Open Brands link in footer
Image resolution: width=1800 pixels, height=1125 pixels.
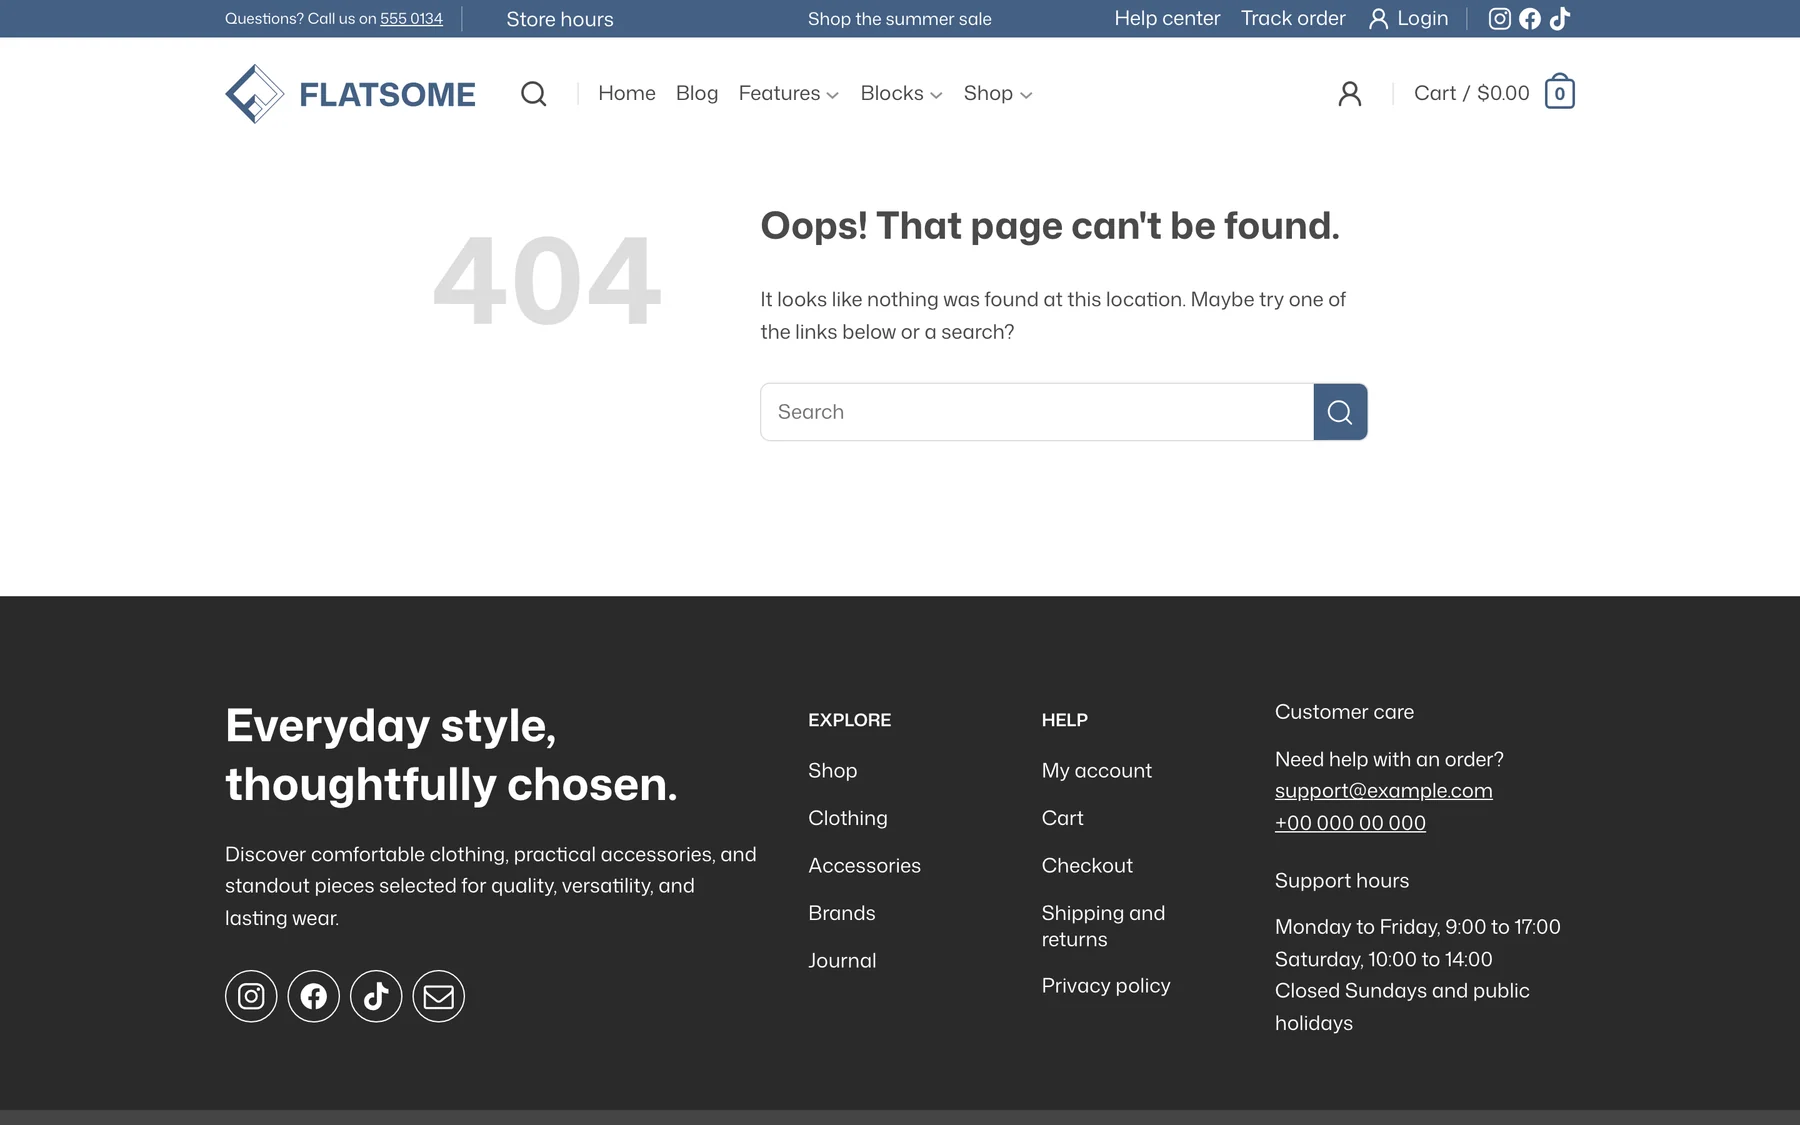click(x=842, y=913)
